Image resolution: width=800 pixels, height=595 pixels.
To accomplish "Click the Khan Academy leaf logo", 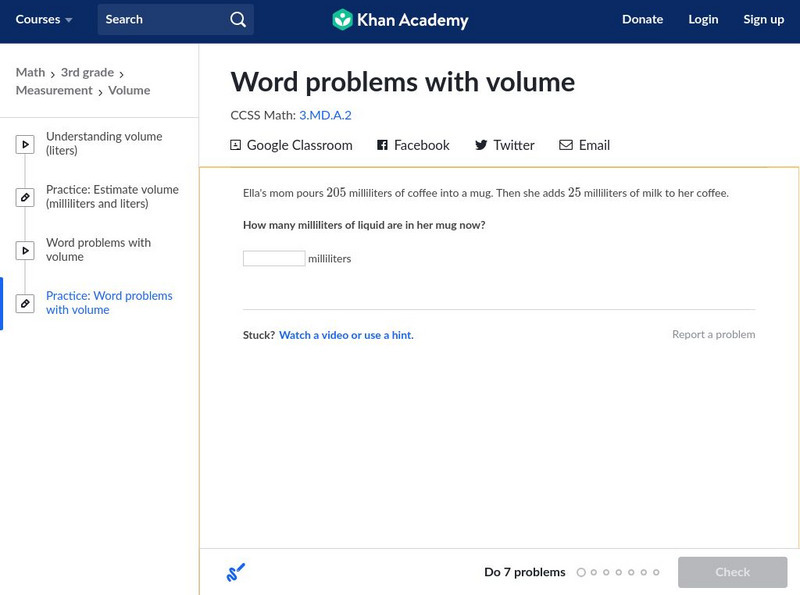I will 345,18.
